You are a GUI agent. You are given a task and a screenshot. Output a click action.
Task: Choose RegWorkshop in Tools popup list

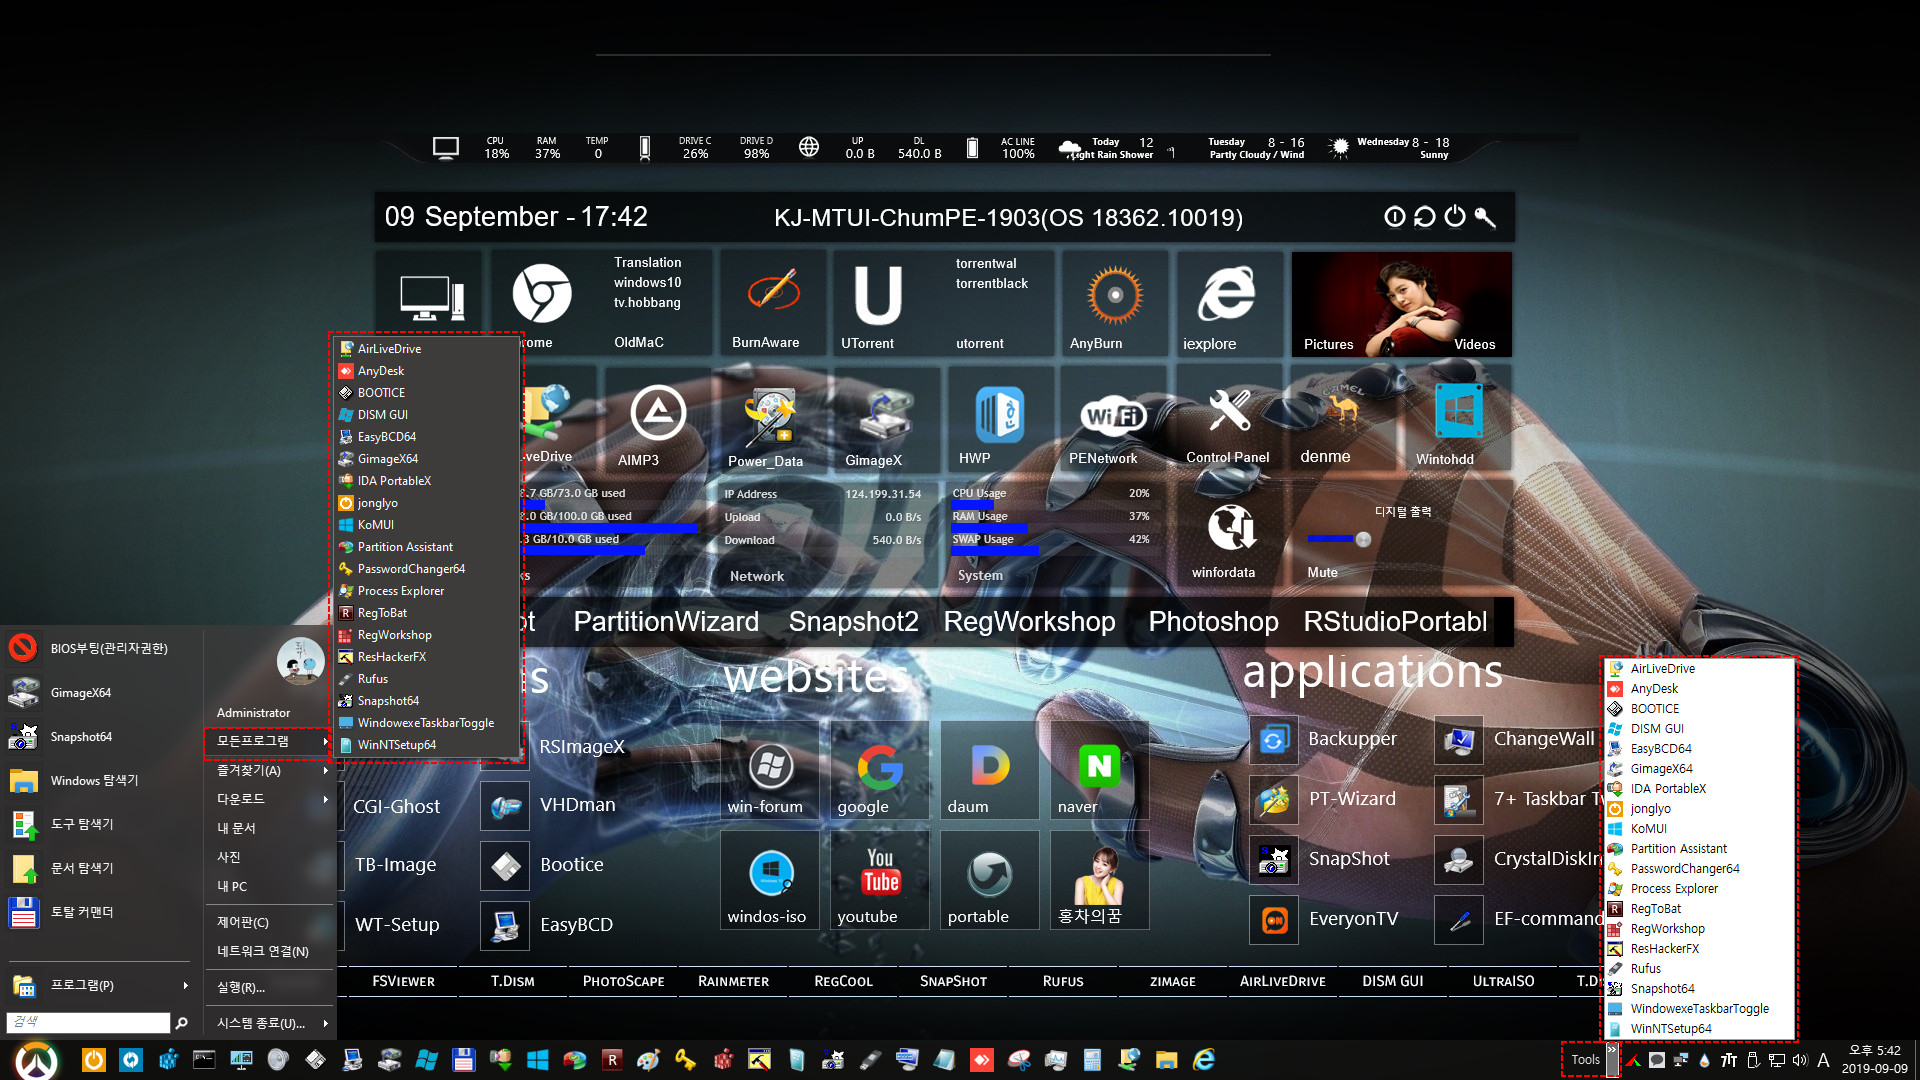pyautogui.click(x=1699, y=929)
